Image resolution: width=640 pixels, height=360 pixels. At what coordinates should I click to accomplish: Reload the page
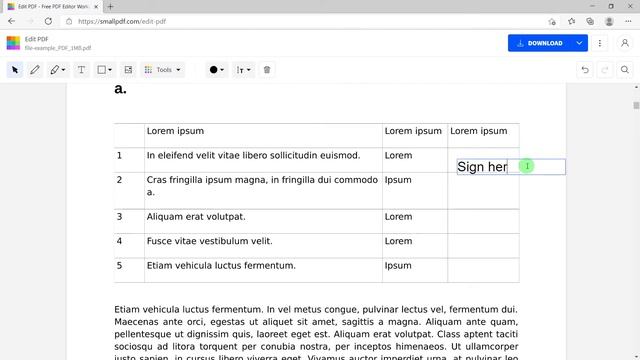click(48, 21)
